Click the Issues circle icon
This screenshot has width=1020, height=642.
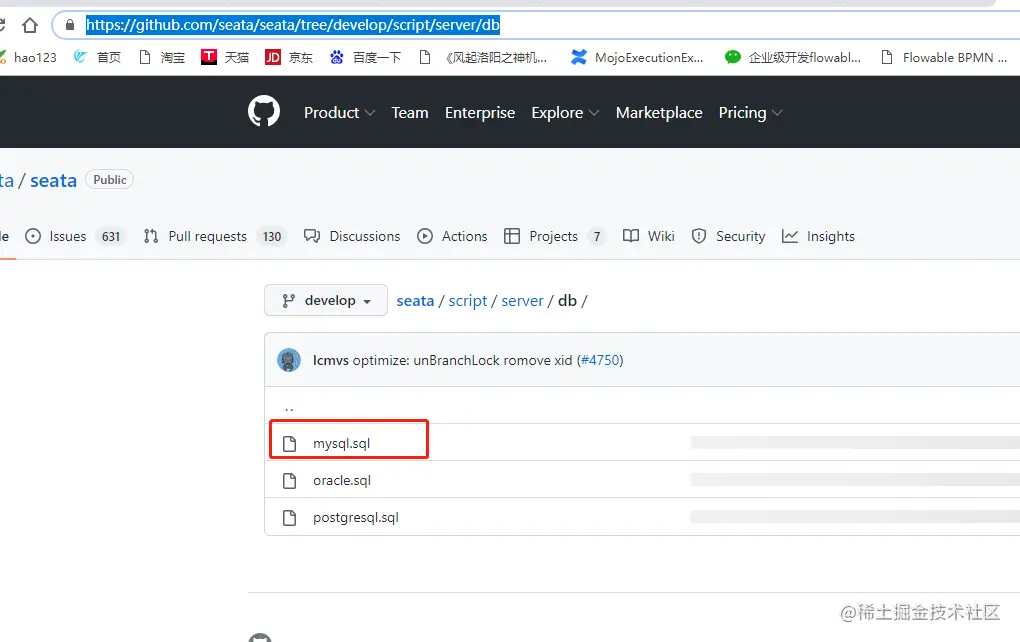point(33,236)
